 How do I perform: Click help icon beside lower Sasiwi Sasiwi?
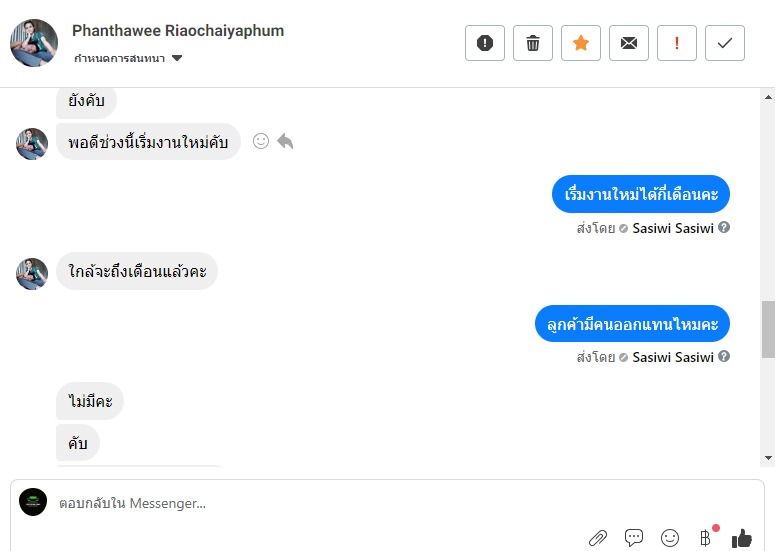[x=724, y=357]
